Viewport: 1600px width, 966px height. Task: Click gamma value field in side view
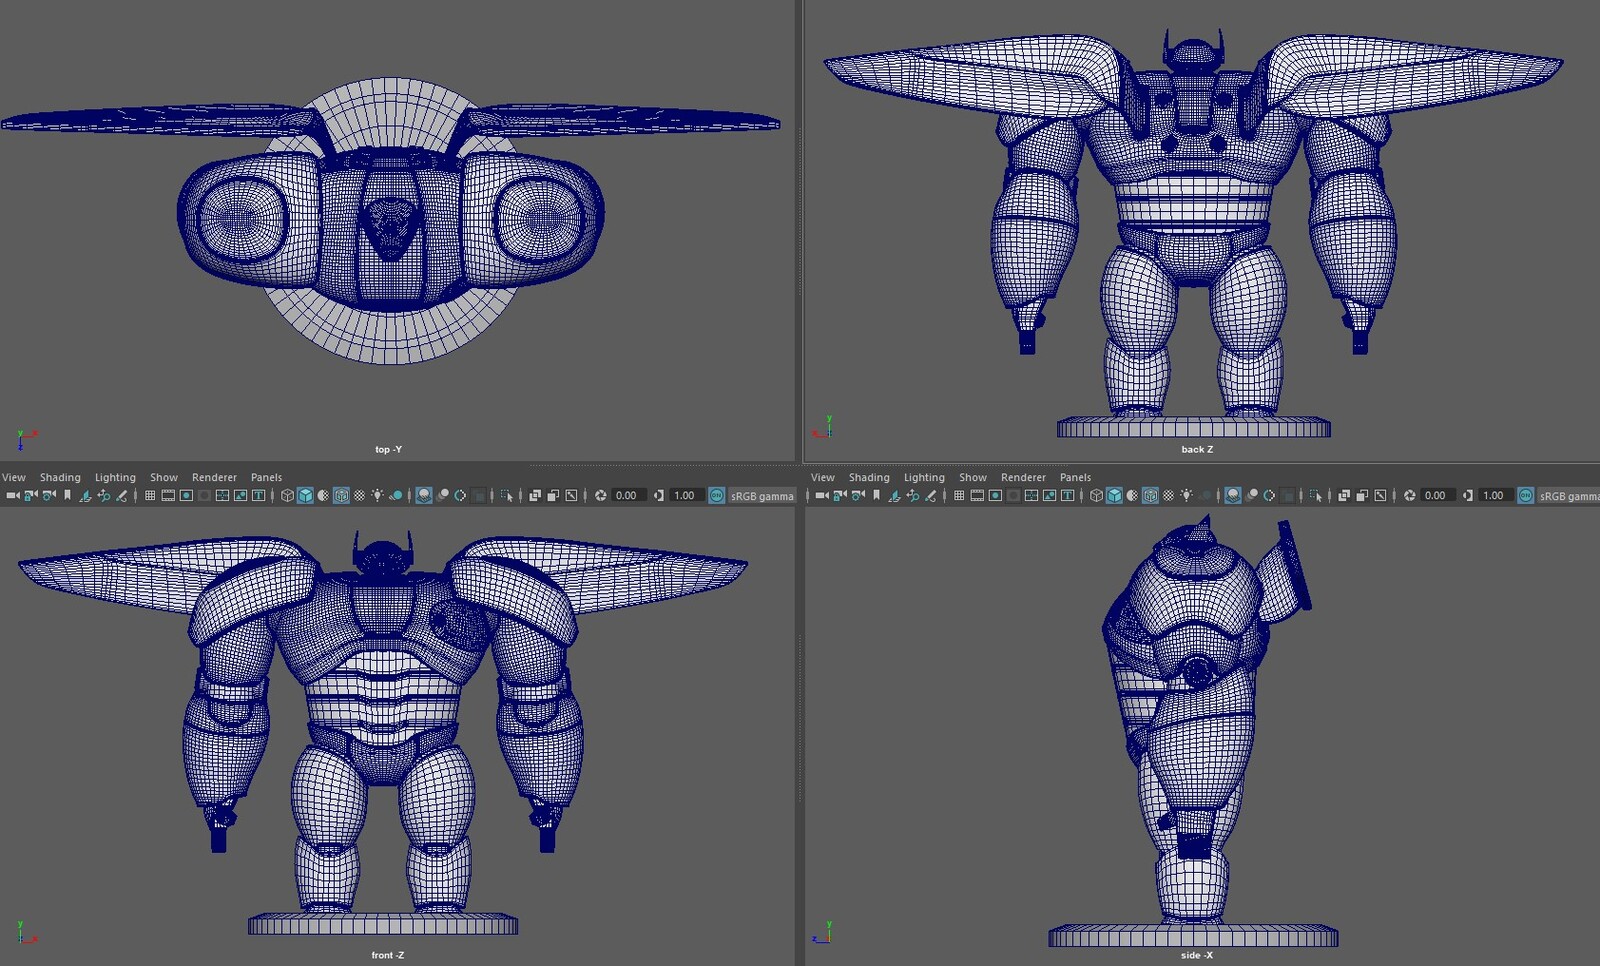tap(1493, 495)
